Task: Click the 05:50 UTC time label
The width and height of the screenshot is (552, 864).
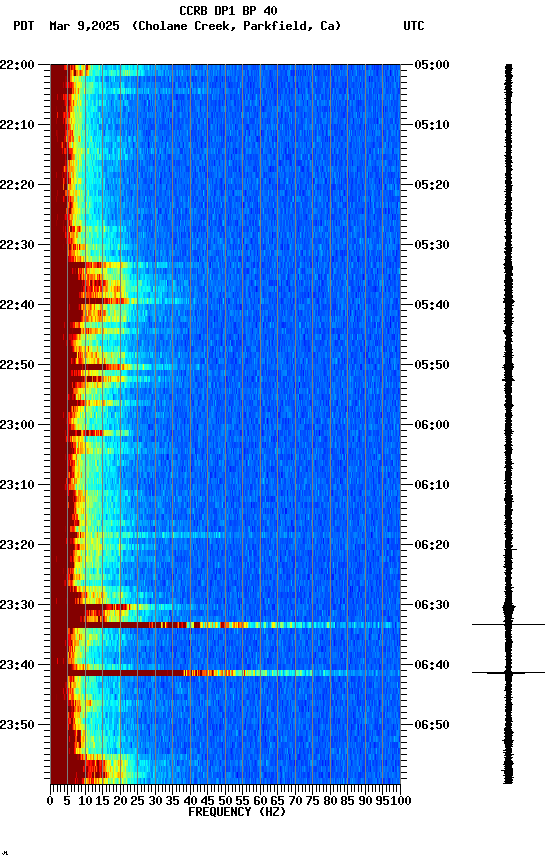Action: click(x=431, y=365)
